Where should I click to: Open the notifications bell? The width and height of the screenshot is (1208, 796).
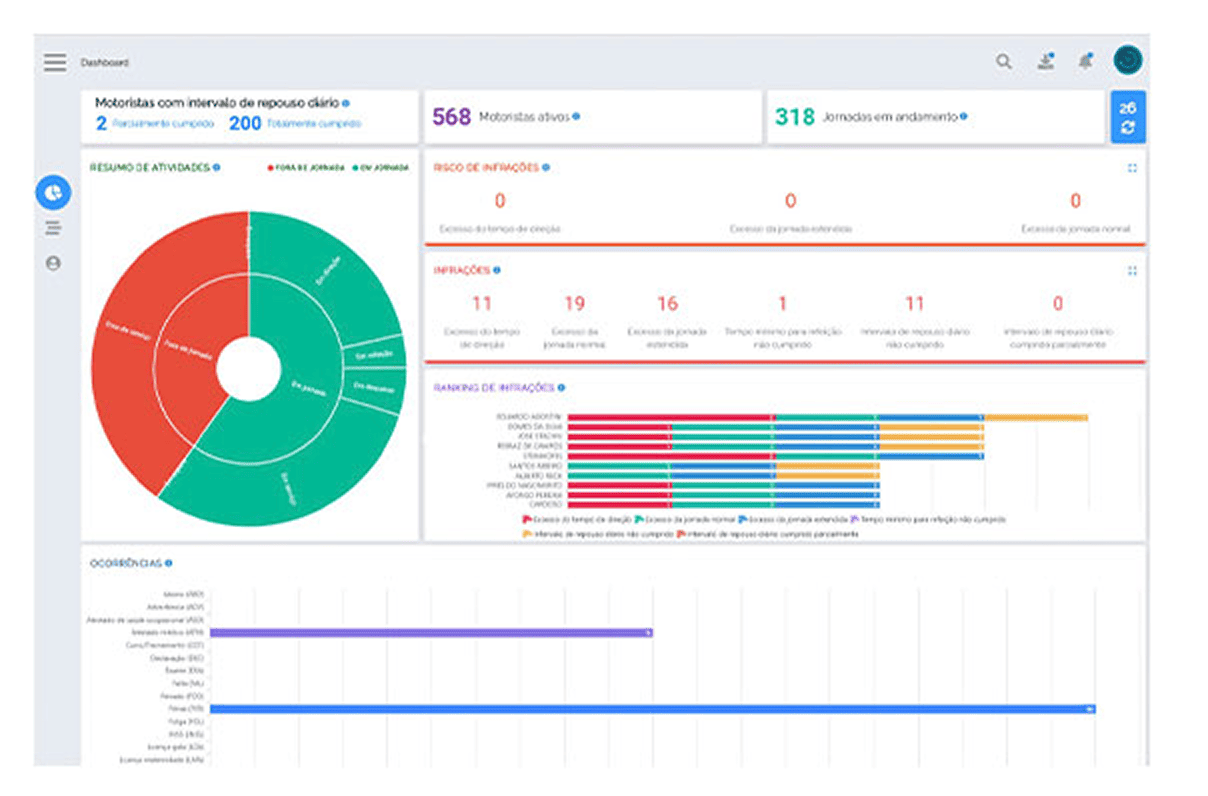[1085, 62]
